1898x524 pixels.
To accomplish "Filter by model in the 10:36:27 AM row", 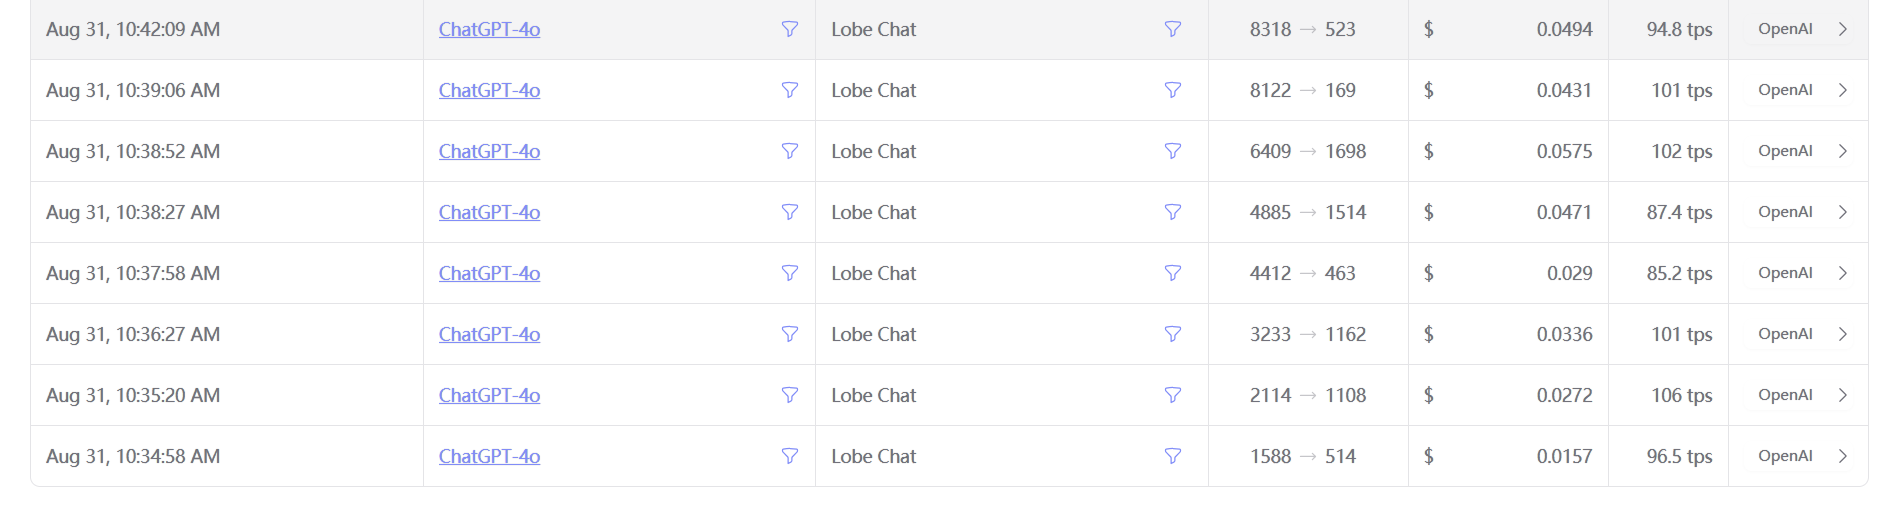I will pyautogui.click(x=790, y=334).
